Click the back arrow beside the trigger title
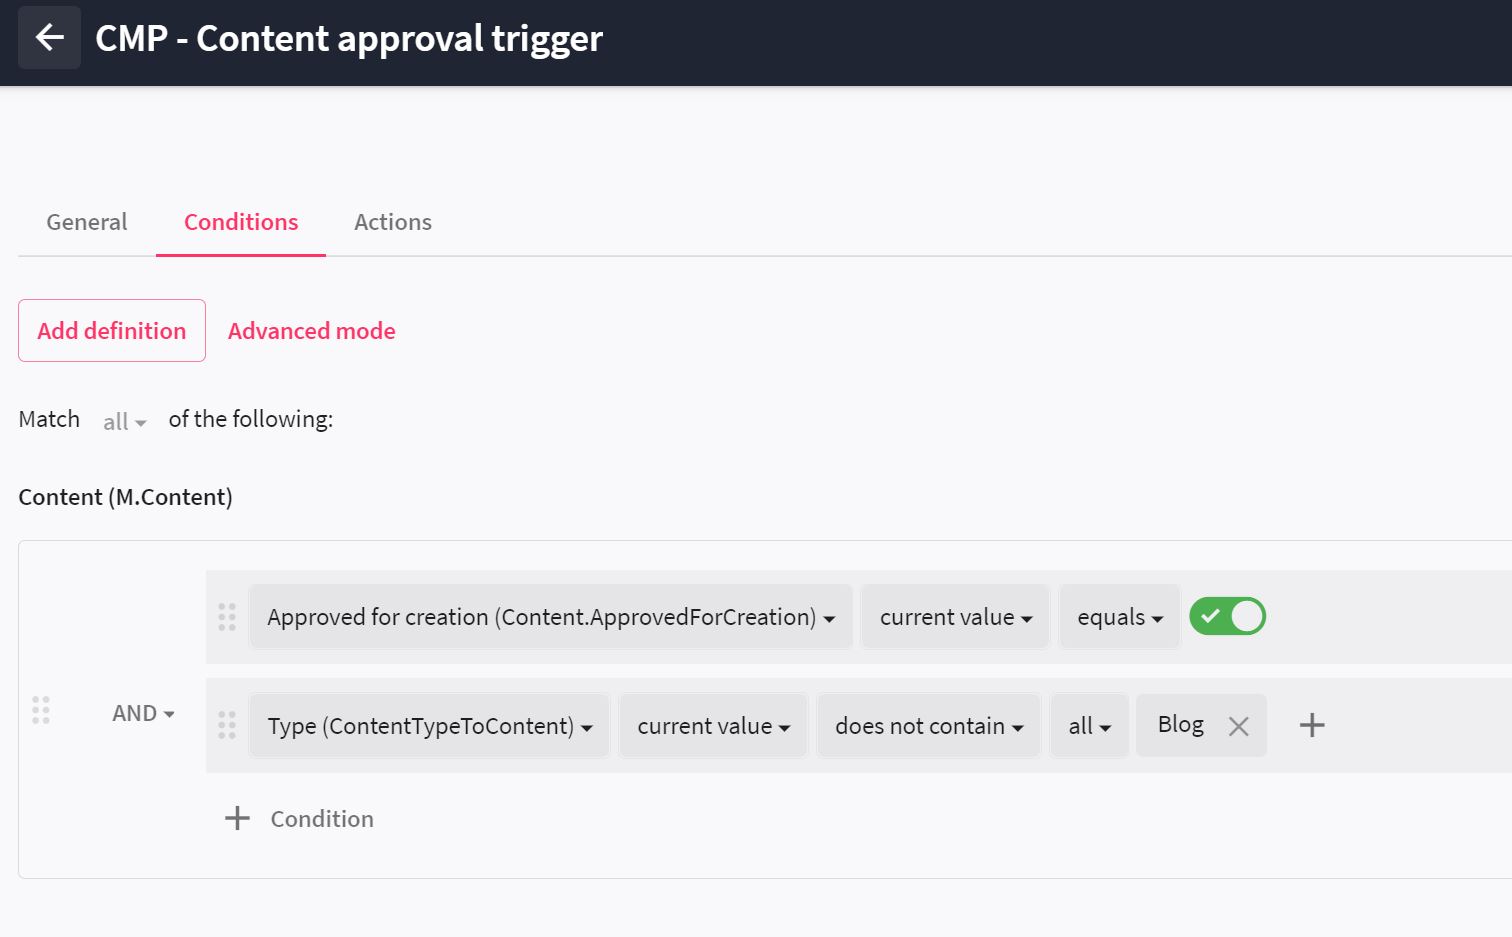 [49, 37]
